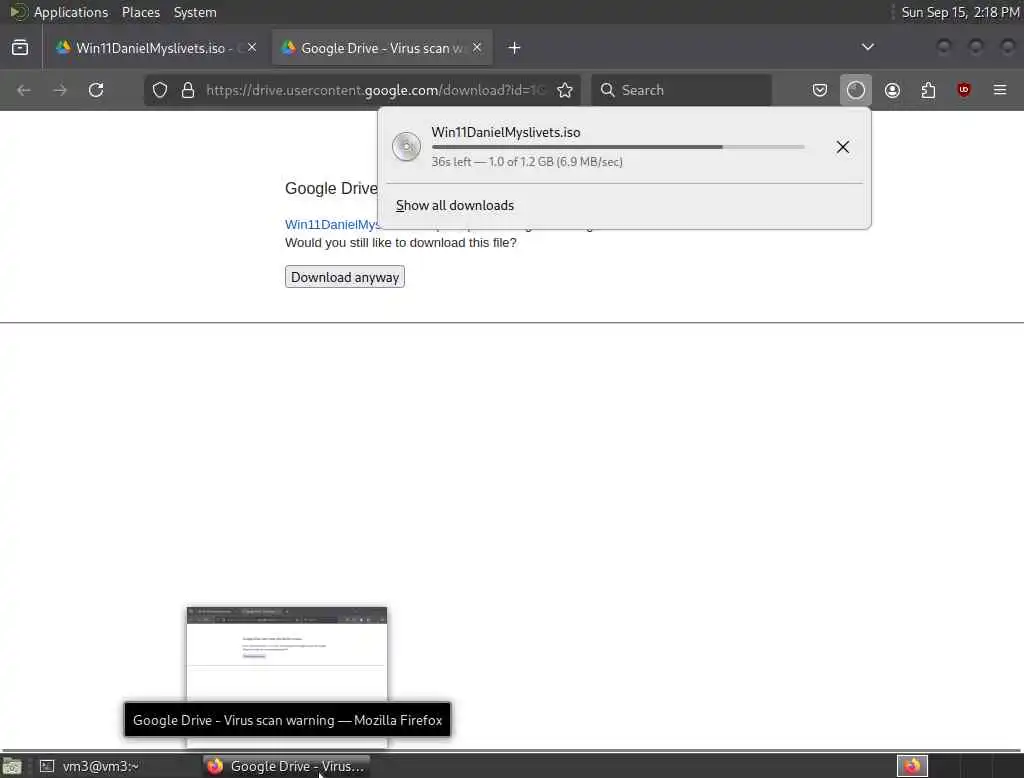Click the clock Sun Sep 15, 2:18 PM
This screenshot has width=1024, height=778.
[960, 12]
